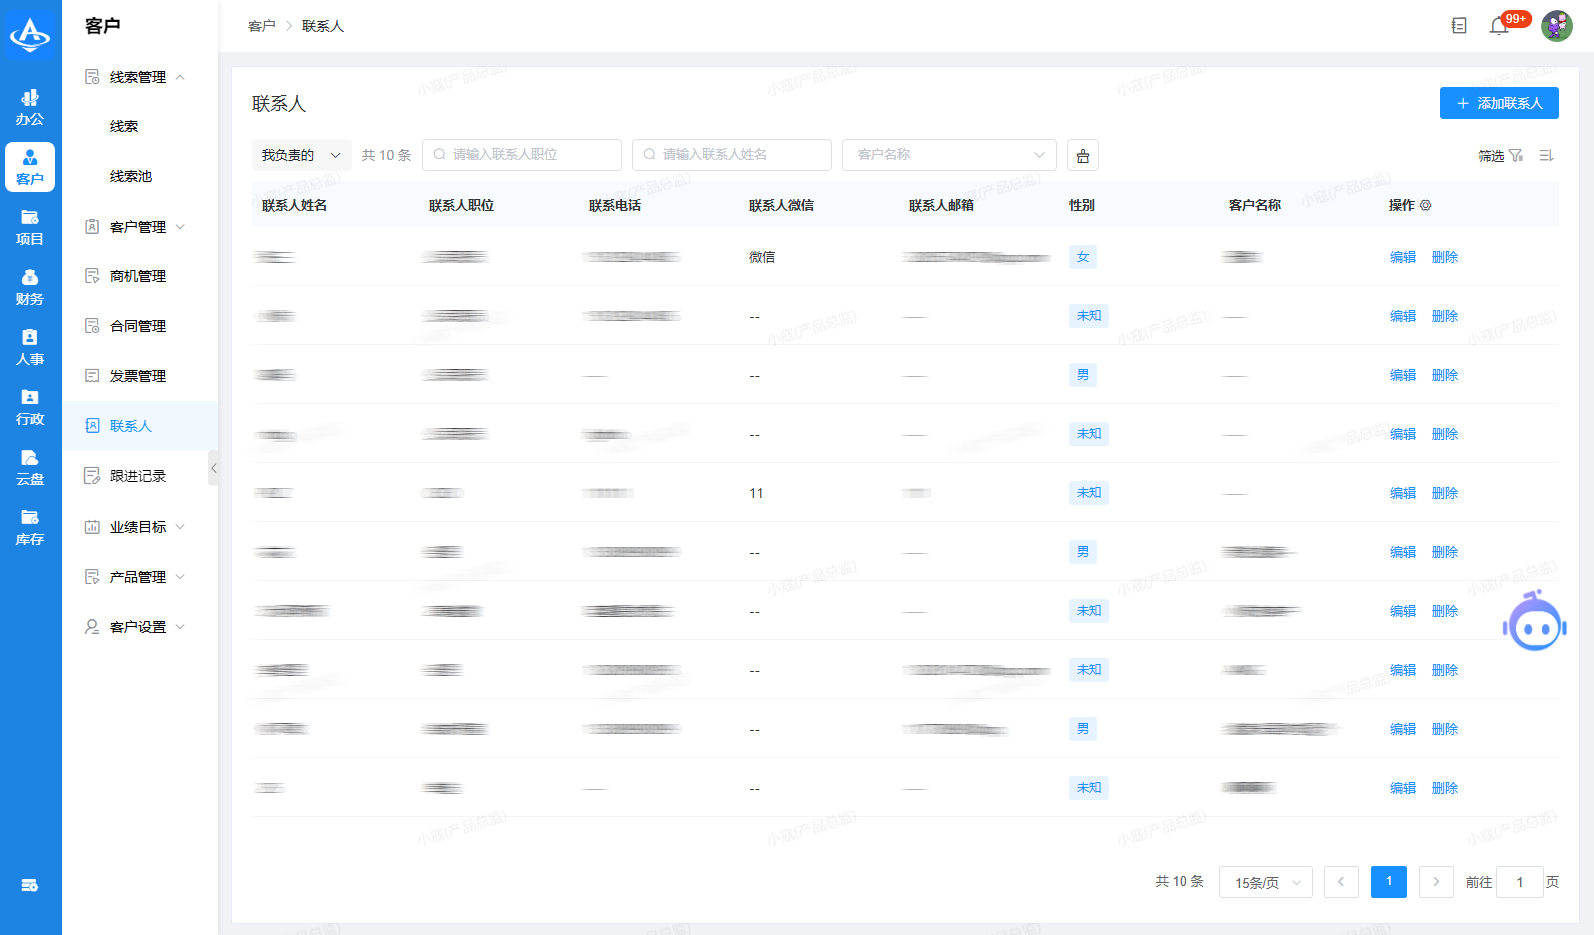Viewport: 1594px width, 935px height.
Task: Open the notification bell icon
Action: (x=1498, y=26)
